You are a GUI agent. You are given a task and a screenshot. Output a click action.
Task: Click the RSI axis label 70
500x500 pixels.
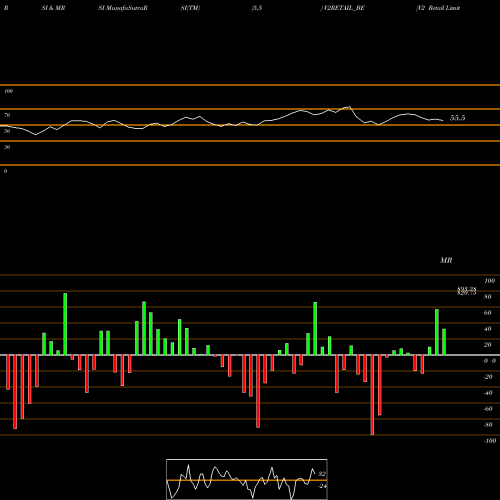[7, 115]
